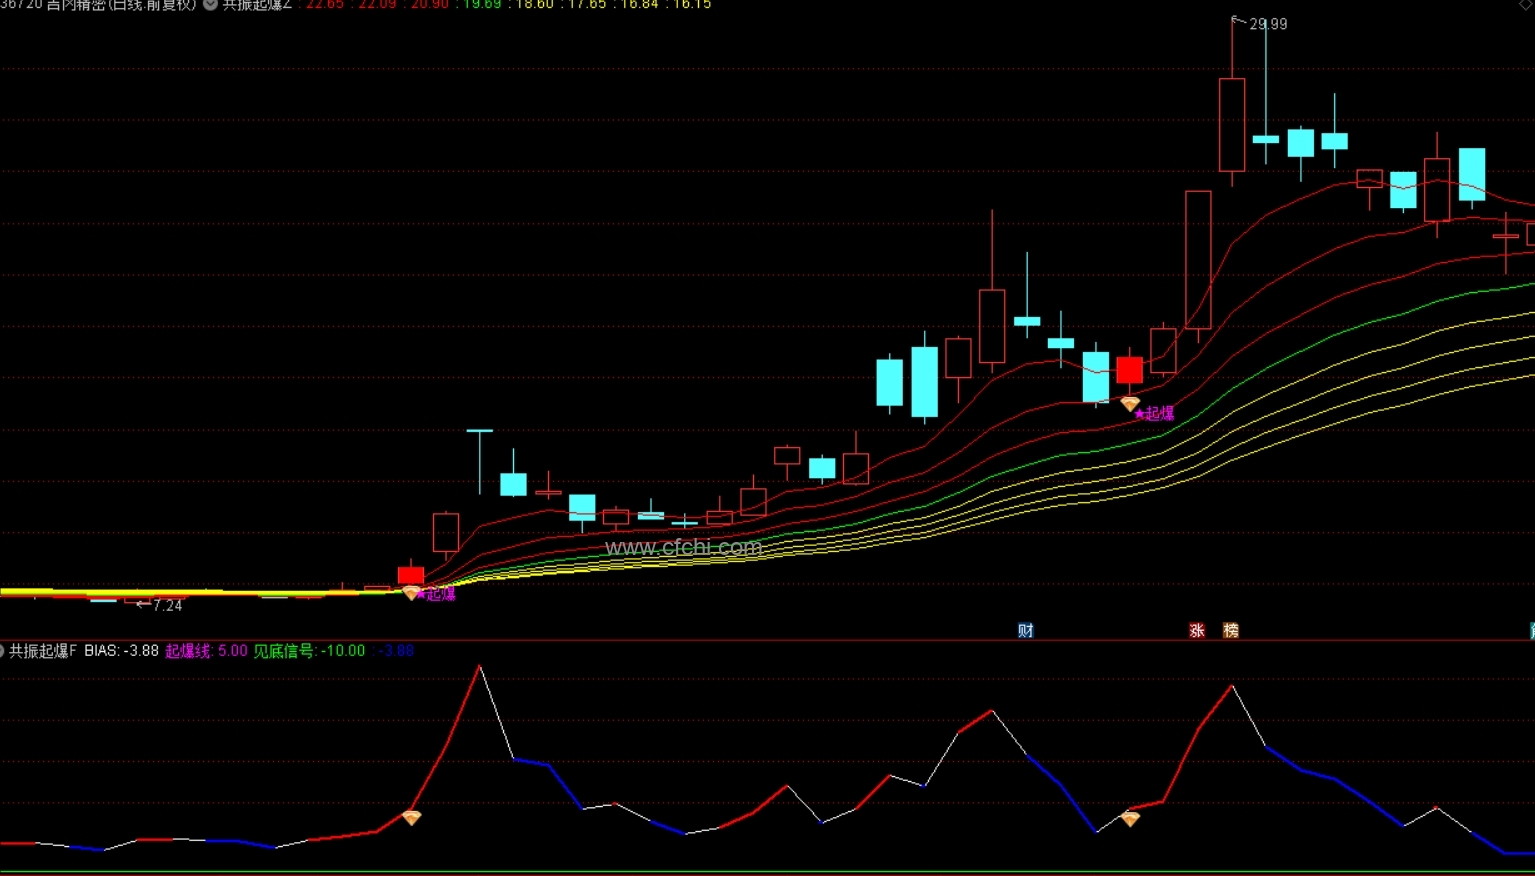The height and width of the screenshot is (876, 1535).
Task: Click the magenta ★起爆 label near first signal
Action: pos(436,594)
